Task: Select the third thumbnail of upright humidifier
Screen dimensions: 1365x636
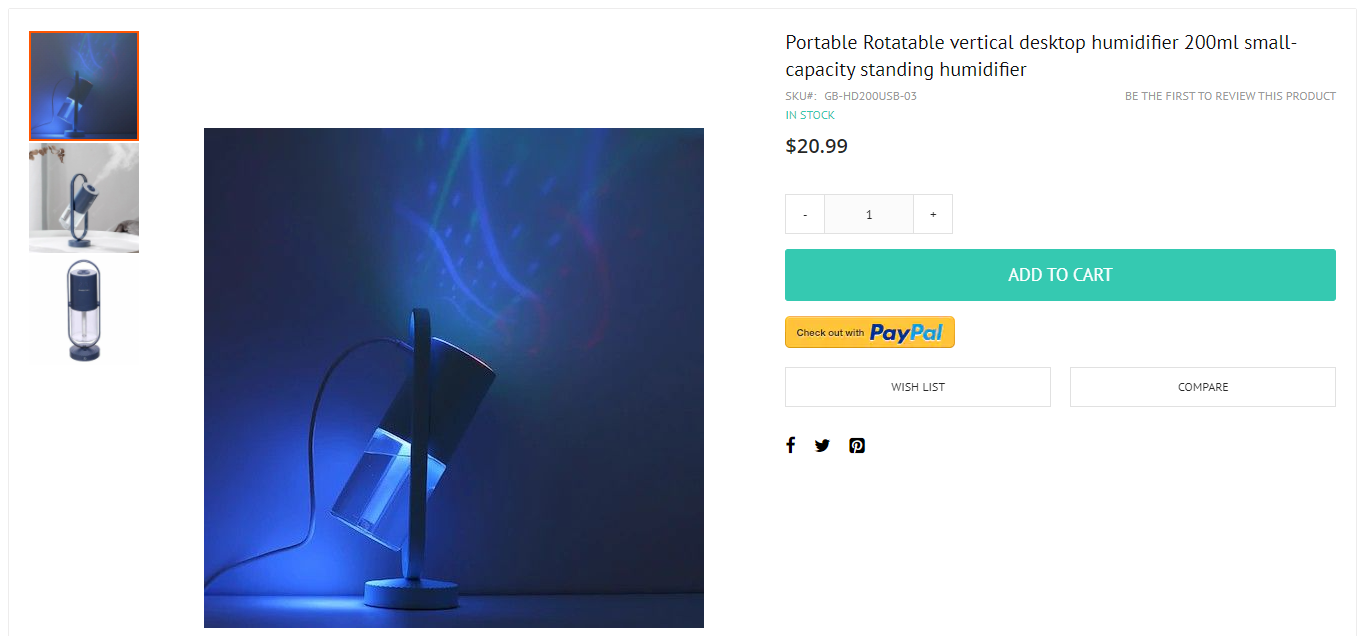Action: (84, 310)
